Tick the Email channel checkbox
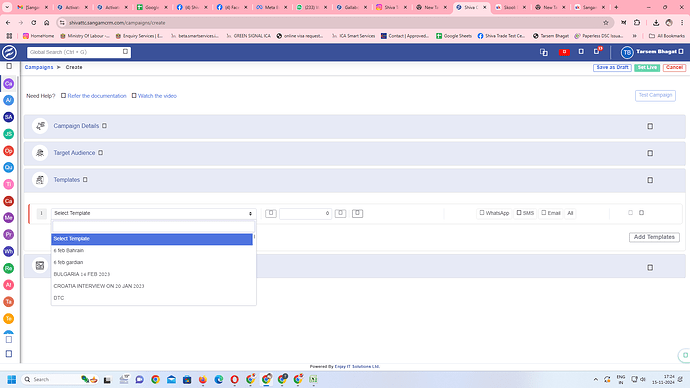Screen dimensions: 690x388 click(543, 213)
